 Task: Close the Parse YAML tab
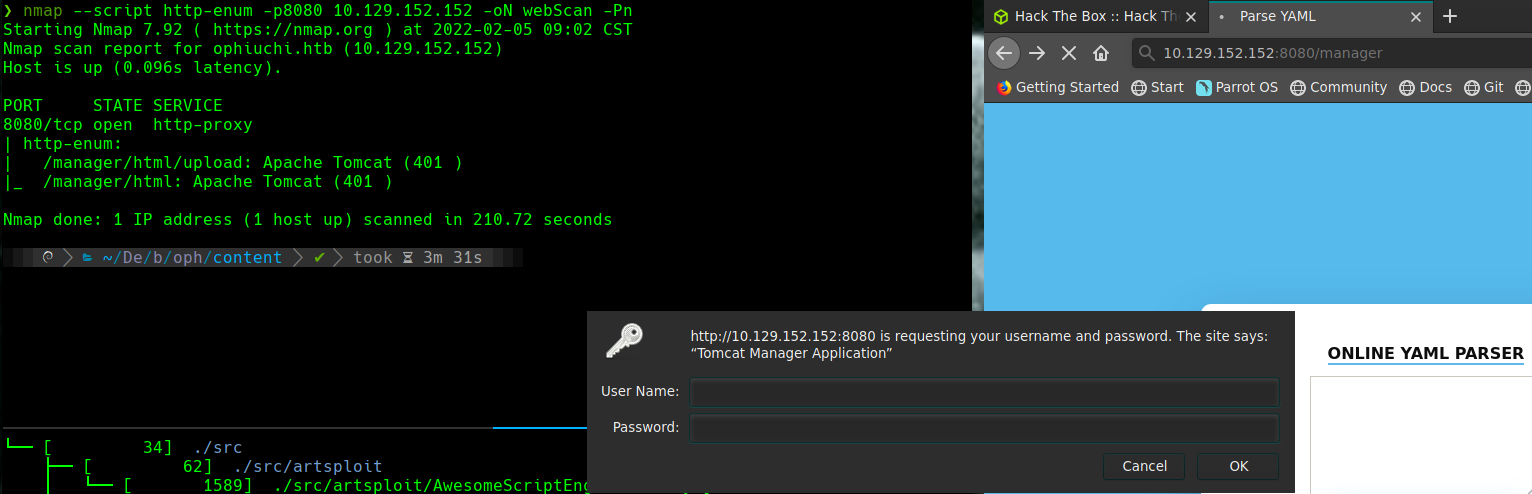[x=1414, y=16]
